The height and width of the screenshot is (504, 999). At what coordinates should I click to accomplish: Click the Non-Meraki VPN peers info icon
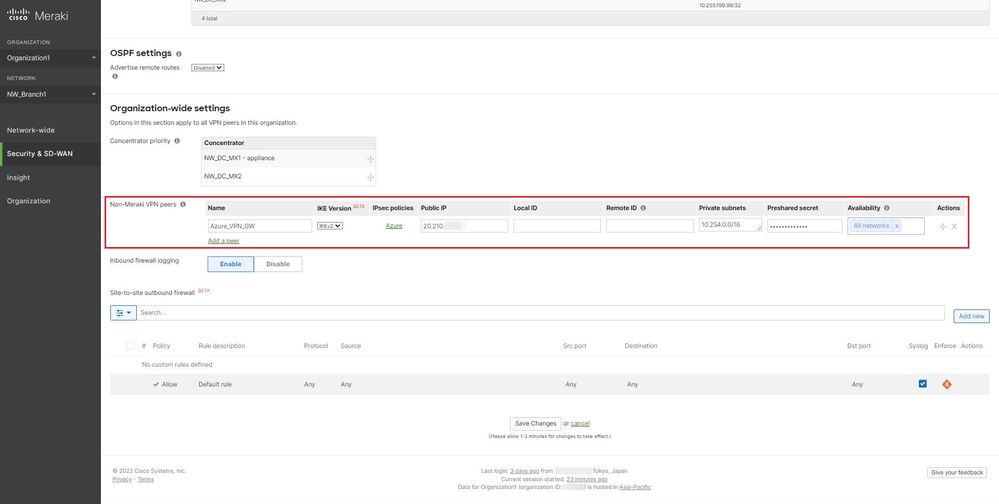pyautogui.click(x=183, y=204)
